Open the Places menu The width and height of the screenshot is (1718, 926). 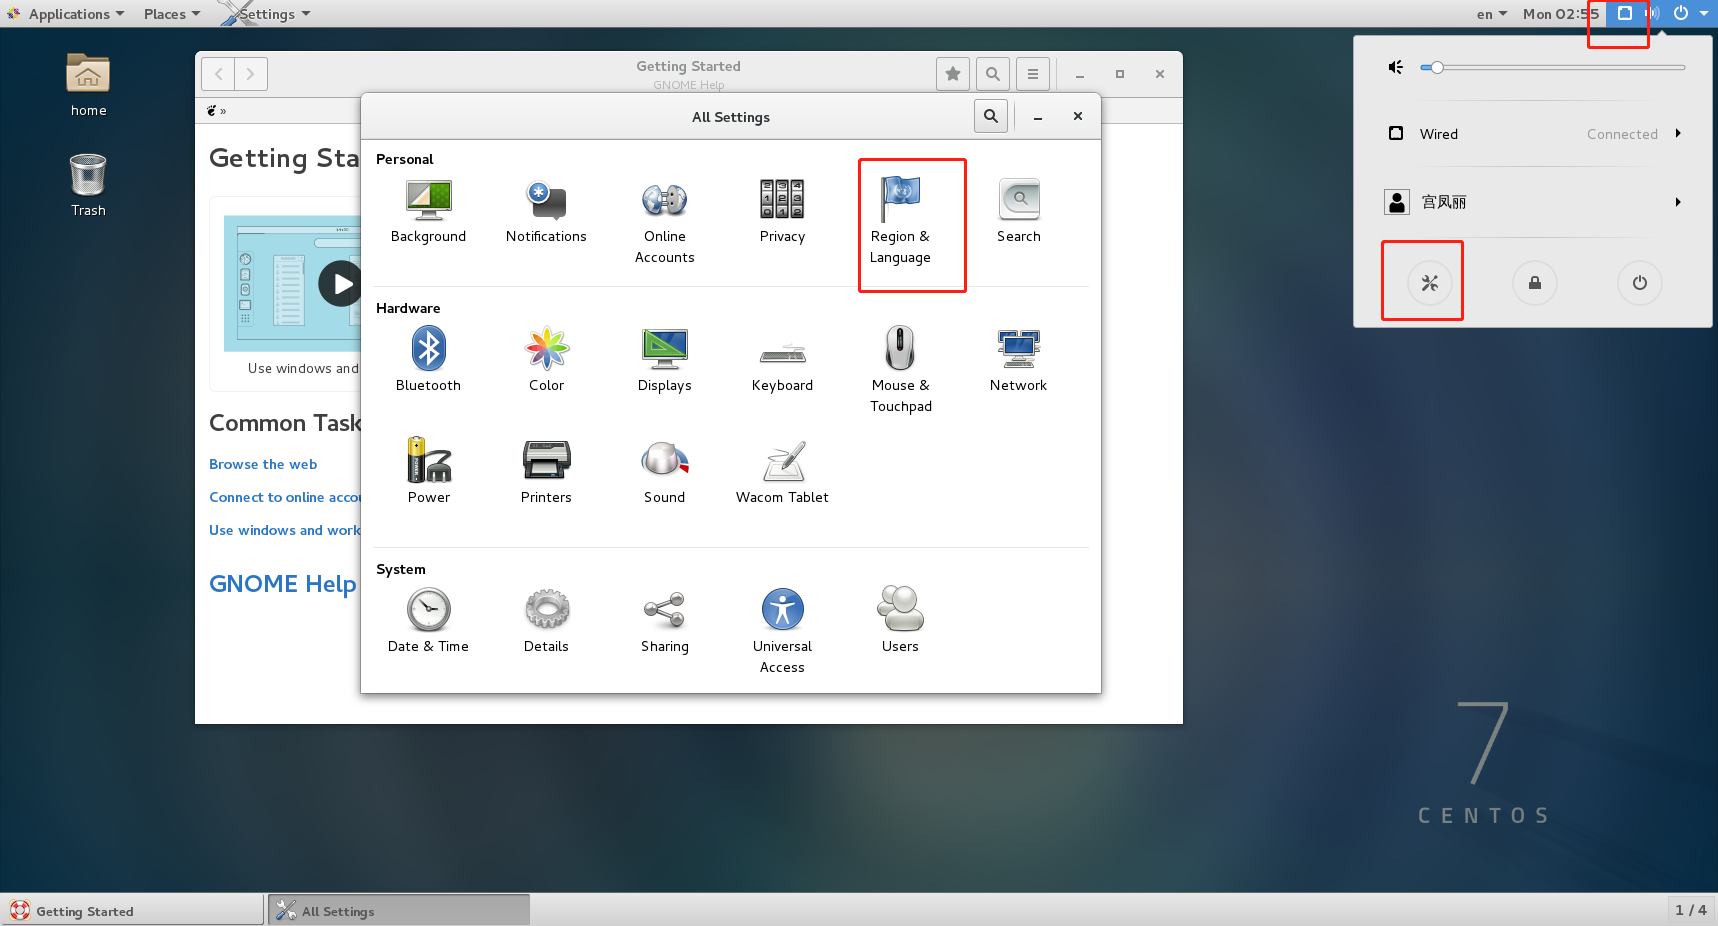165,13
